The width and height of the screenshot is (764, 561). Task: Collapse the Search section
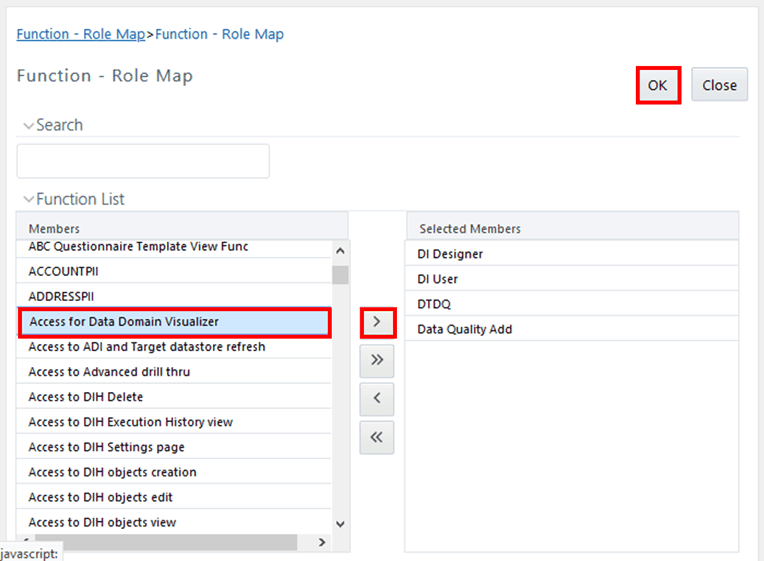coord(29,125)
